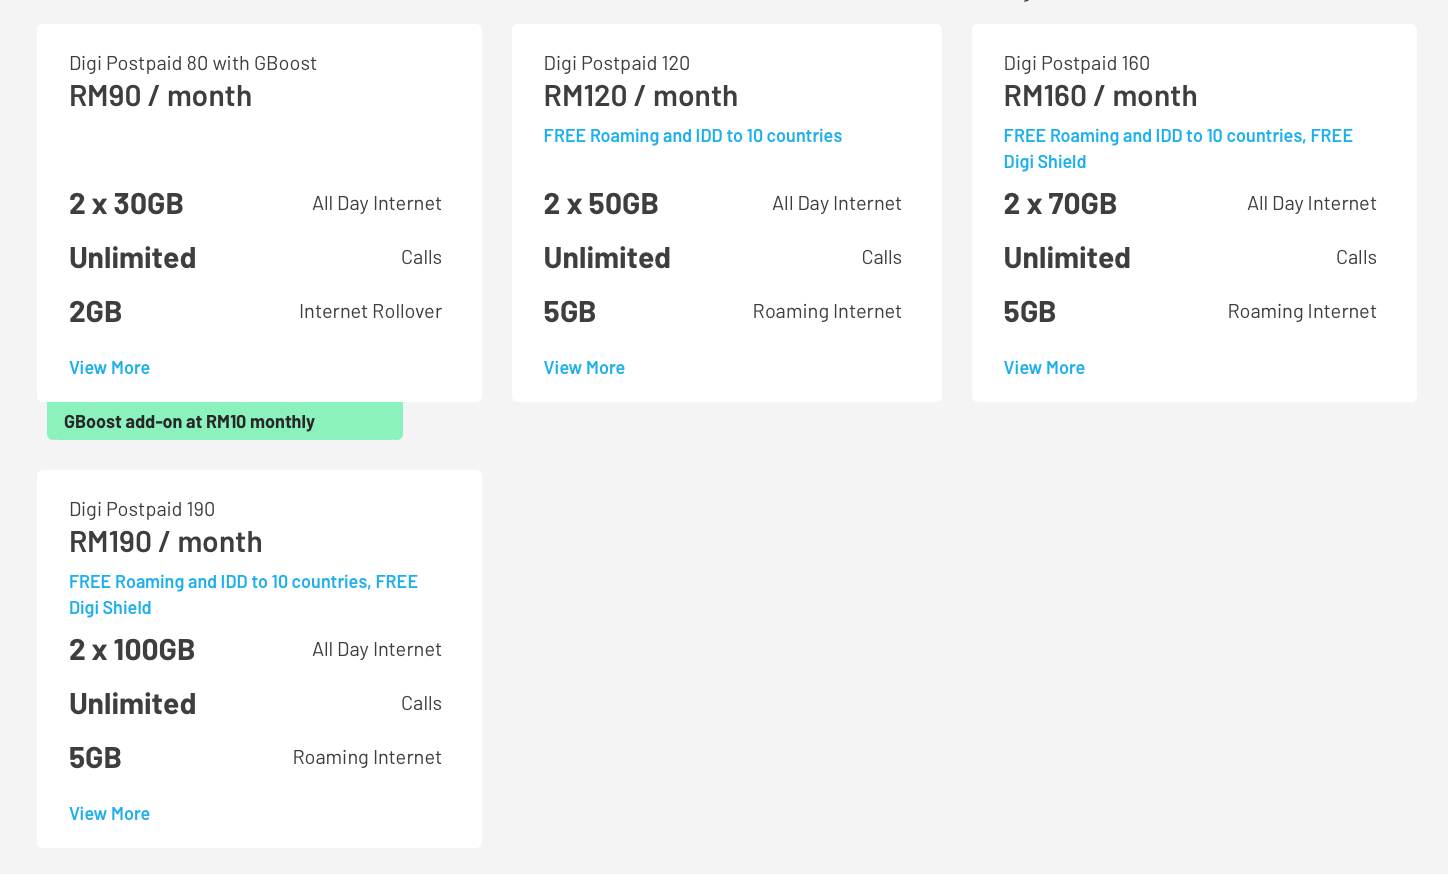Click All Day Internet label on Postpaid 160 card
The width and height of the screenshot is (1448, 874).
(1312, 204)
